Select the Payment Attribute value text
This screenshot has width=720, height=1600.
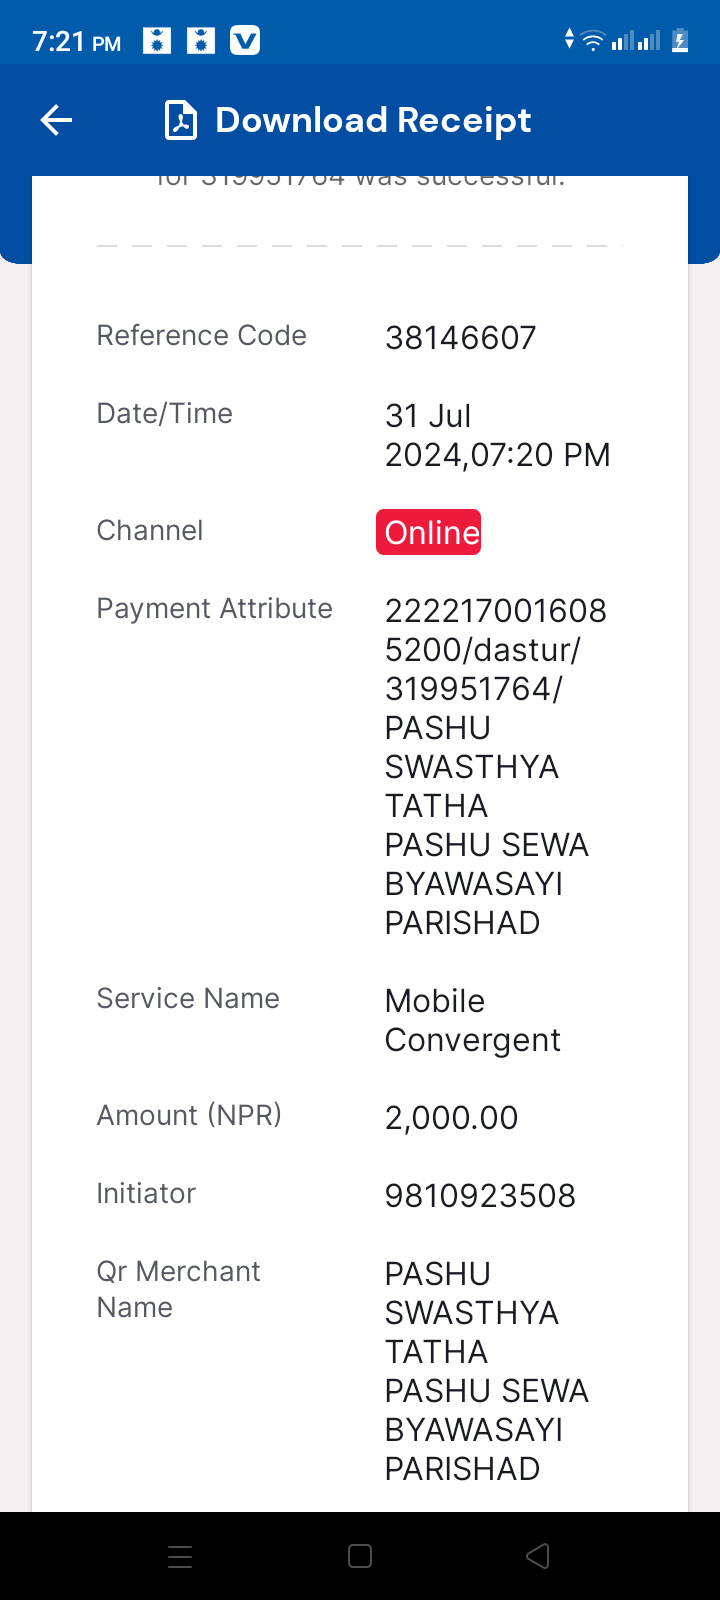point(496,766)
